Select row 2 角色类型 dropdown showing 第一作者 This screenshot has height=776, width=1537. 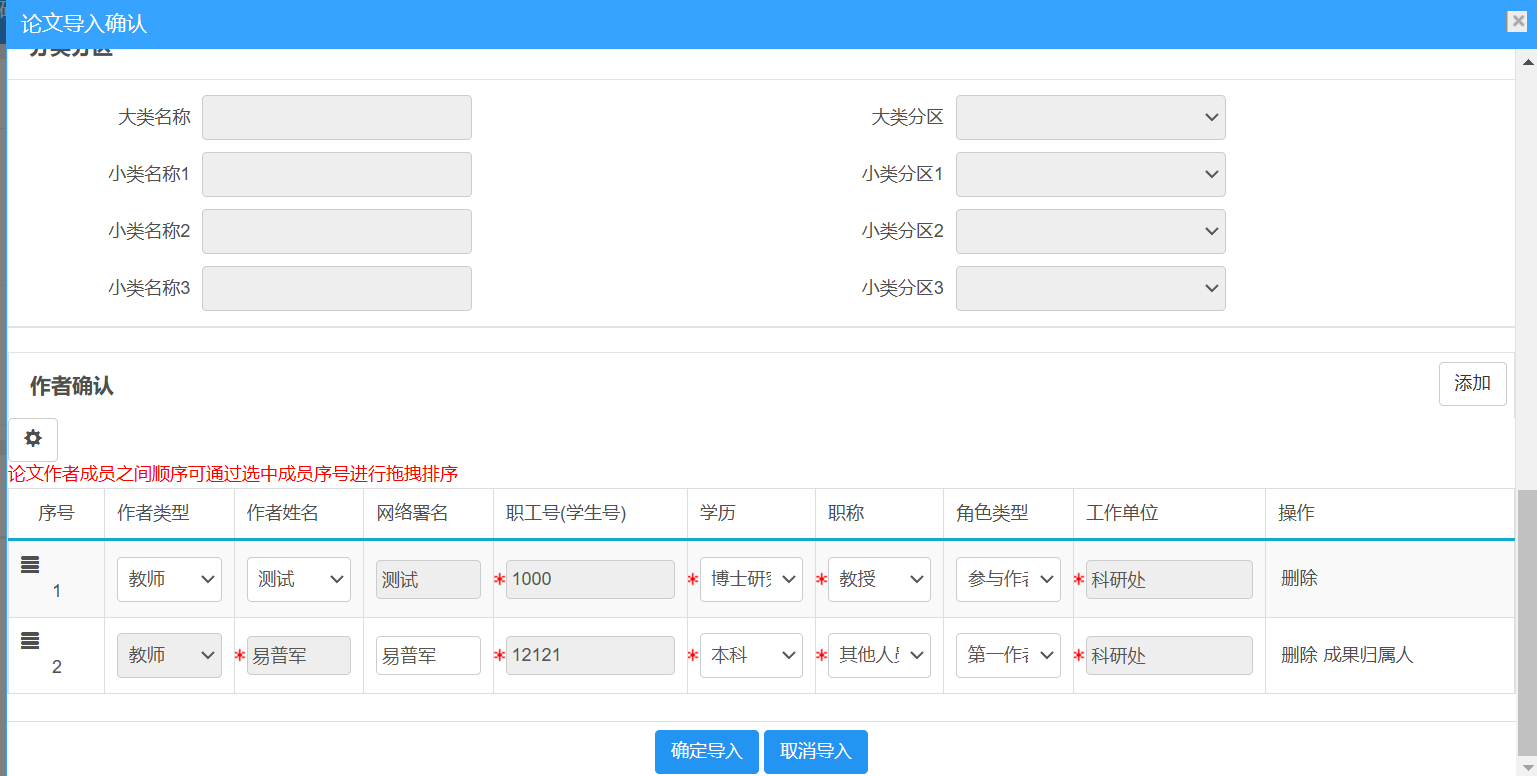click(x=1008, y=656)
